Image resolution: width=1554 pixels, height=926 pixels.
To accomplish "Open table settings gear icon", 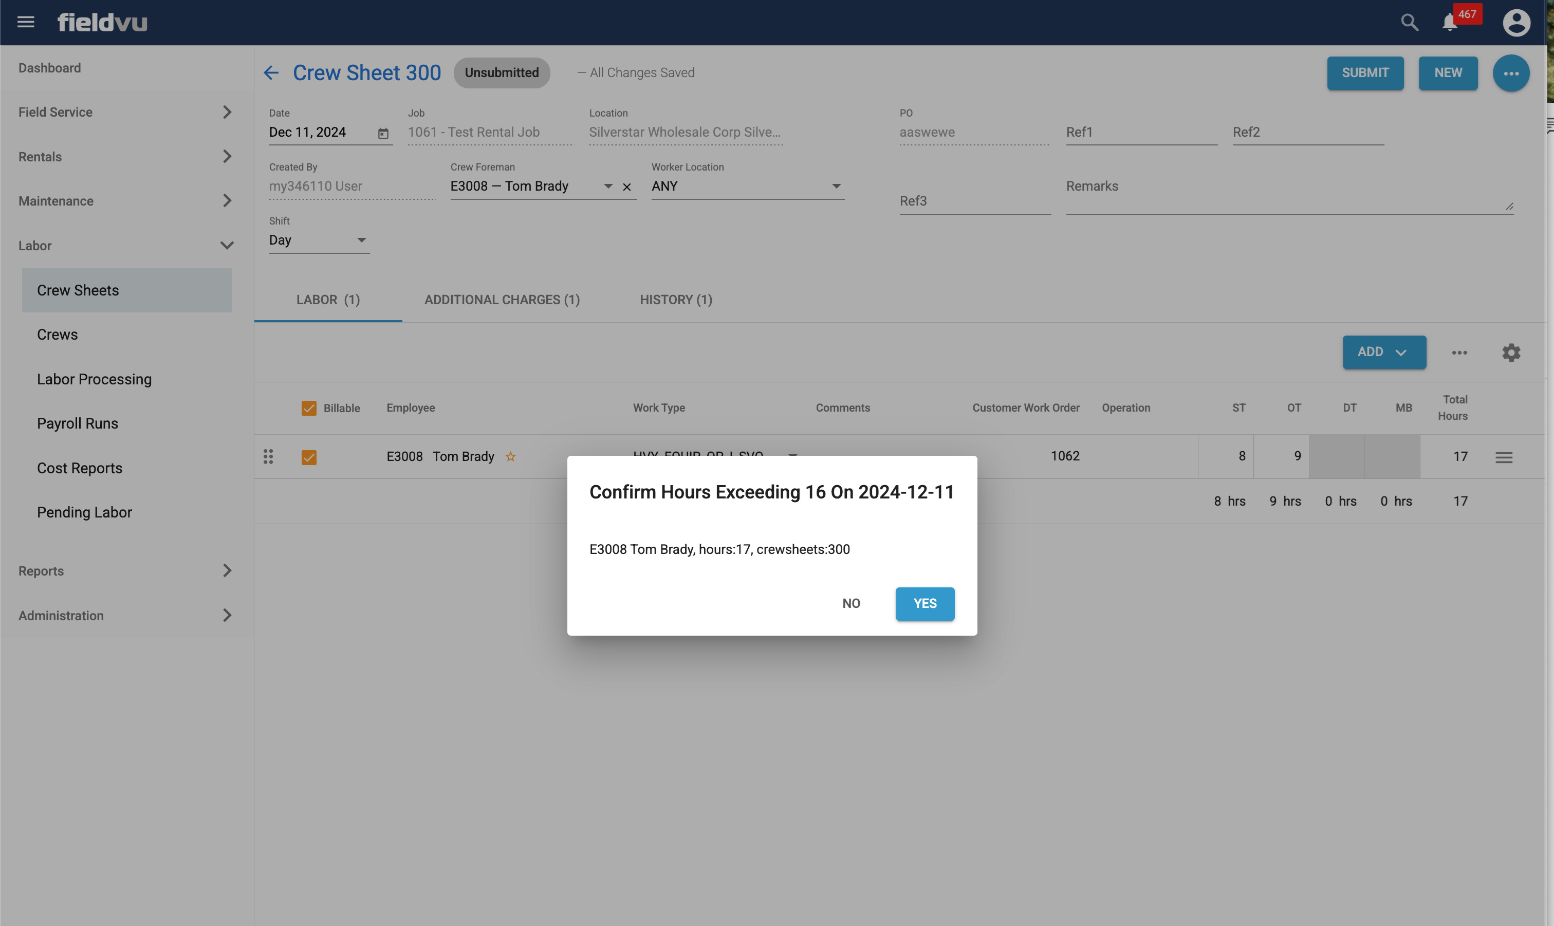I will tap(1511, 353).
